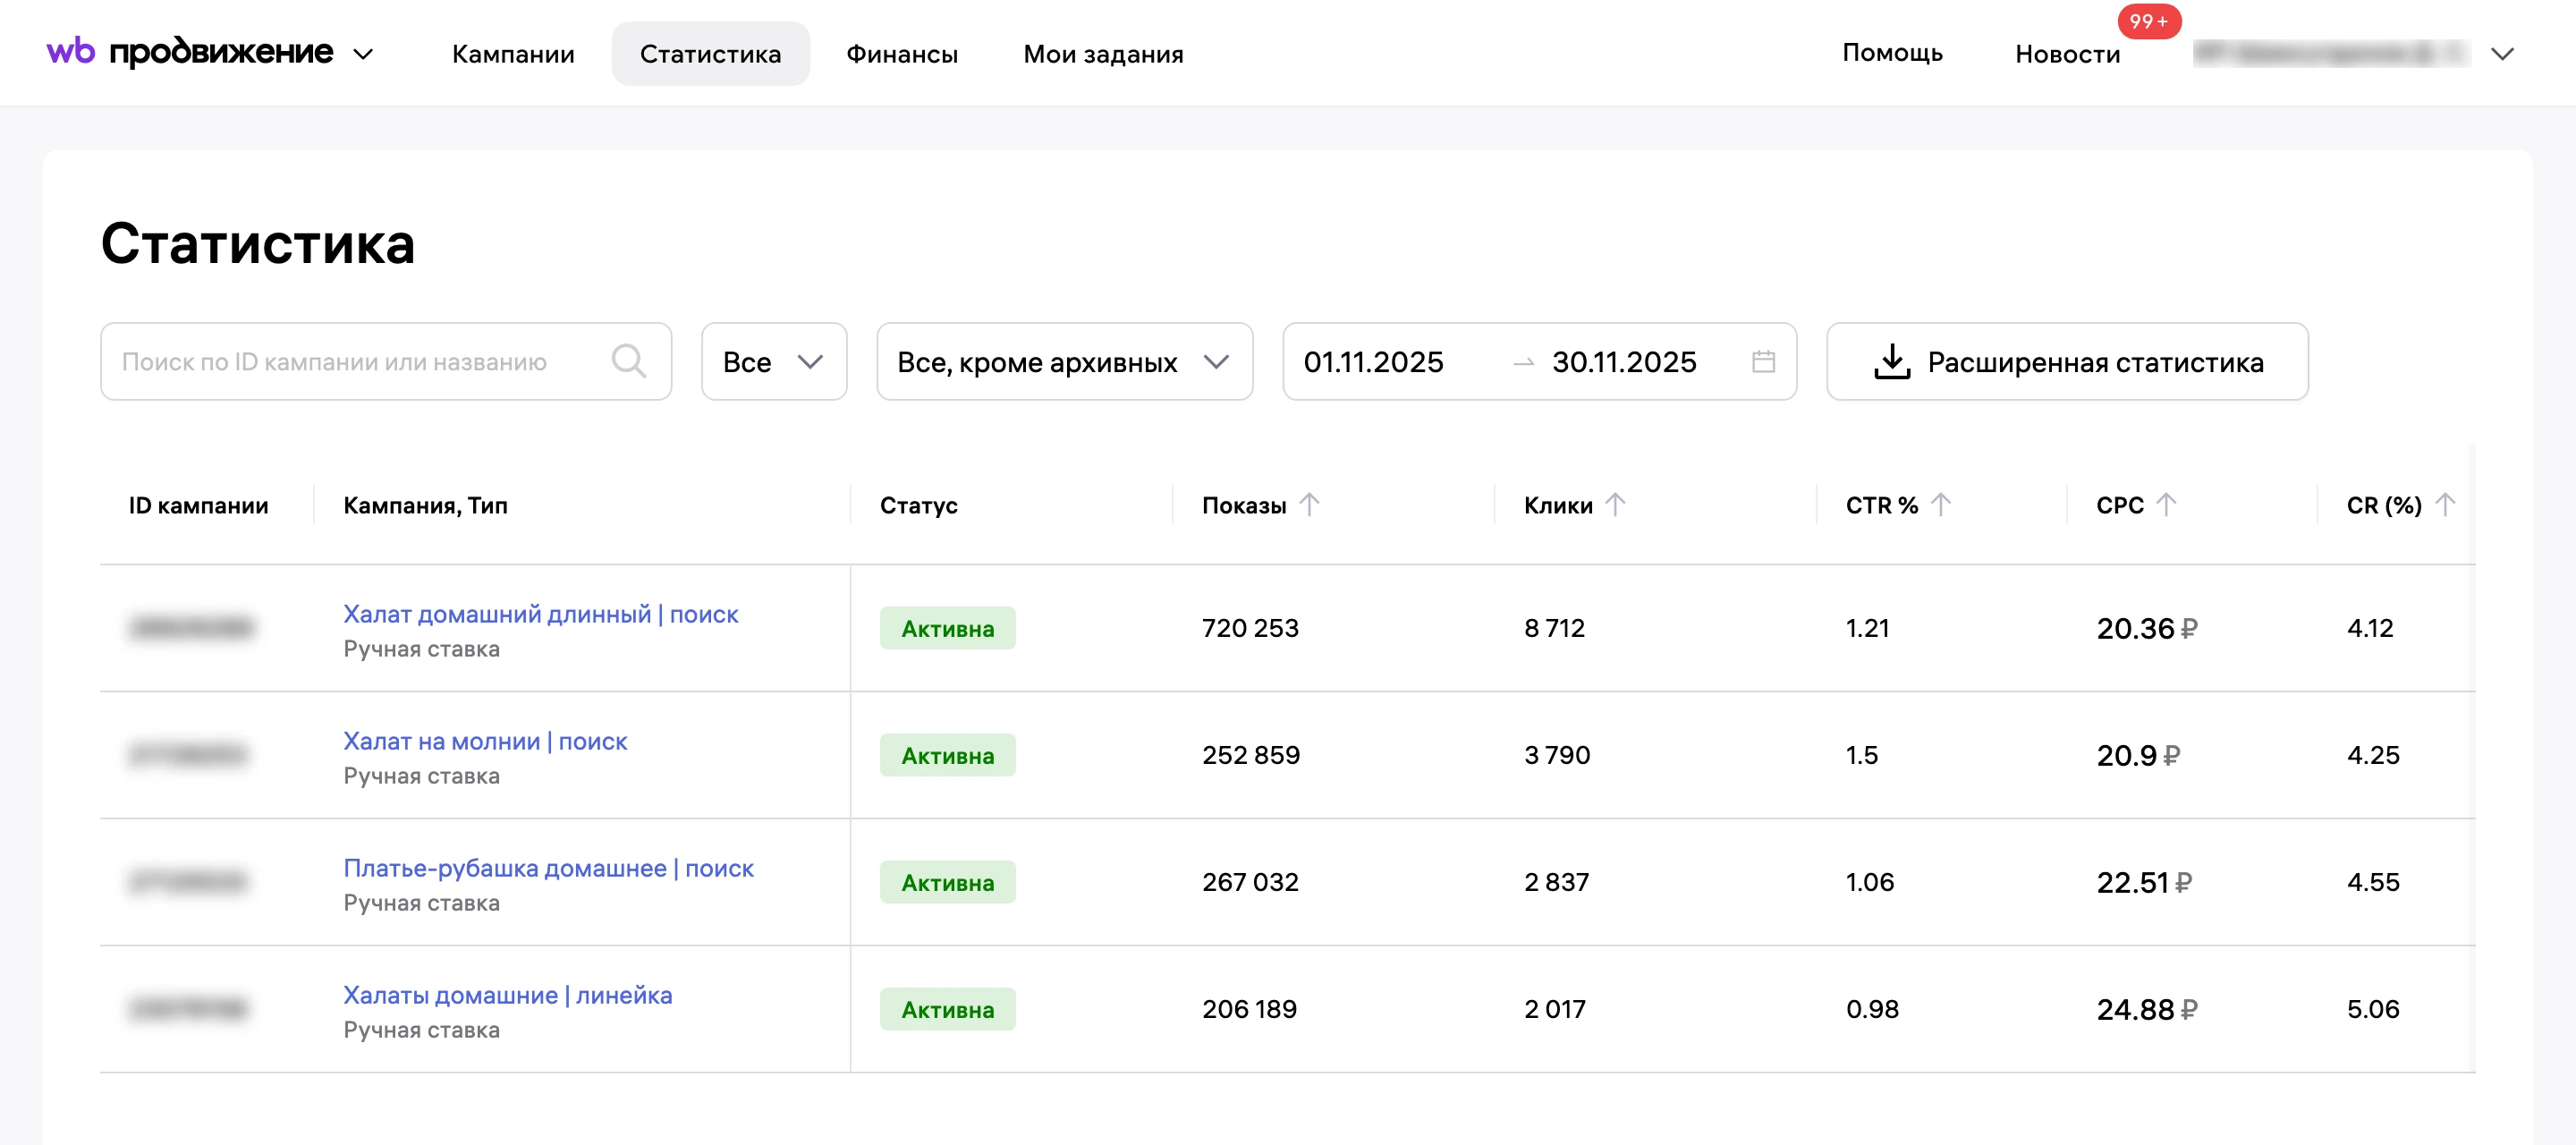Click the CR value 5.06
The width and height of the screenshot is (2576, 1145).
point(2373,1009)
